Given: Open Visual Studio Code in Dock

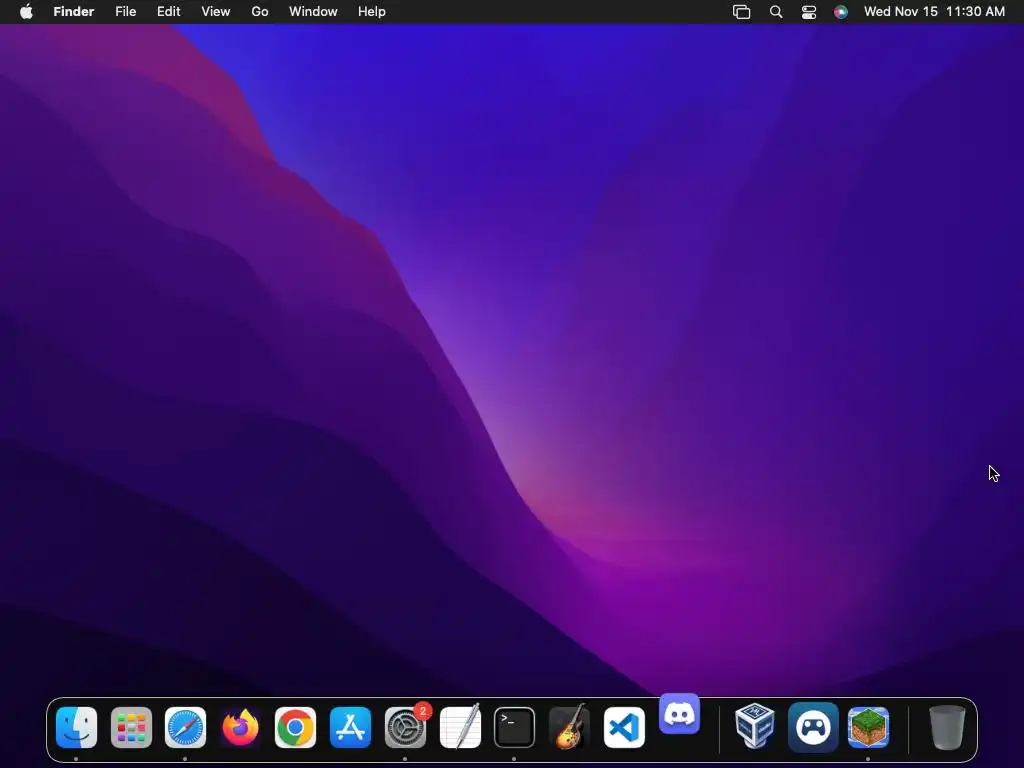Looking at the screenshot, I should coord(624,727).
